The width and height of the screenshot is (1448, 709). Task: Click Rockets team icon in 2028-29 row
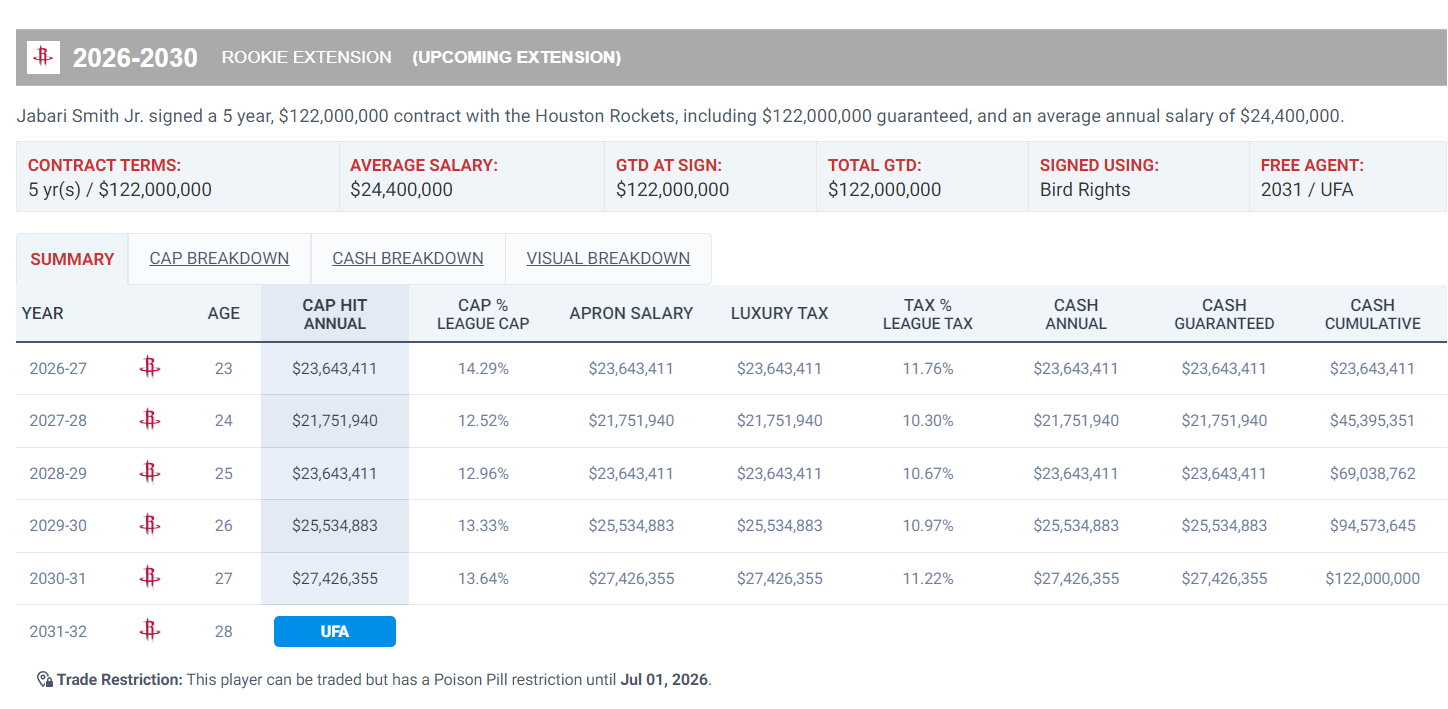tap(149, 473)
